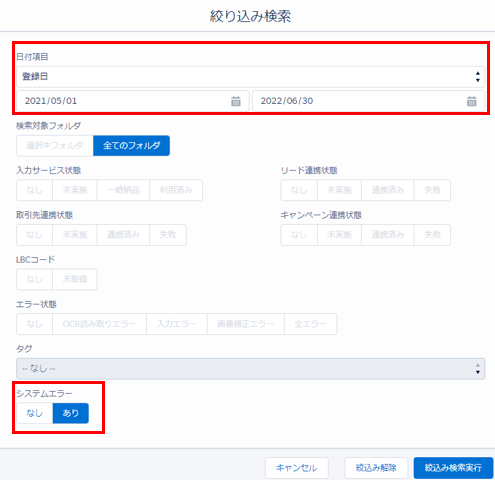Screen dimensions: 495x480
Task: Click the start date field 2021/05/01
Action: (x=133, y=101)
